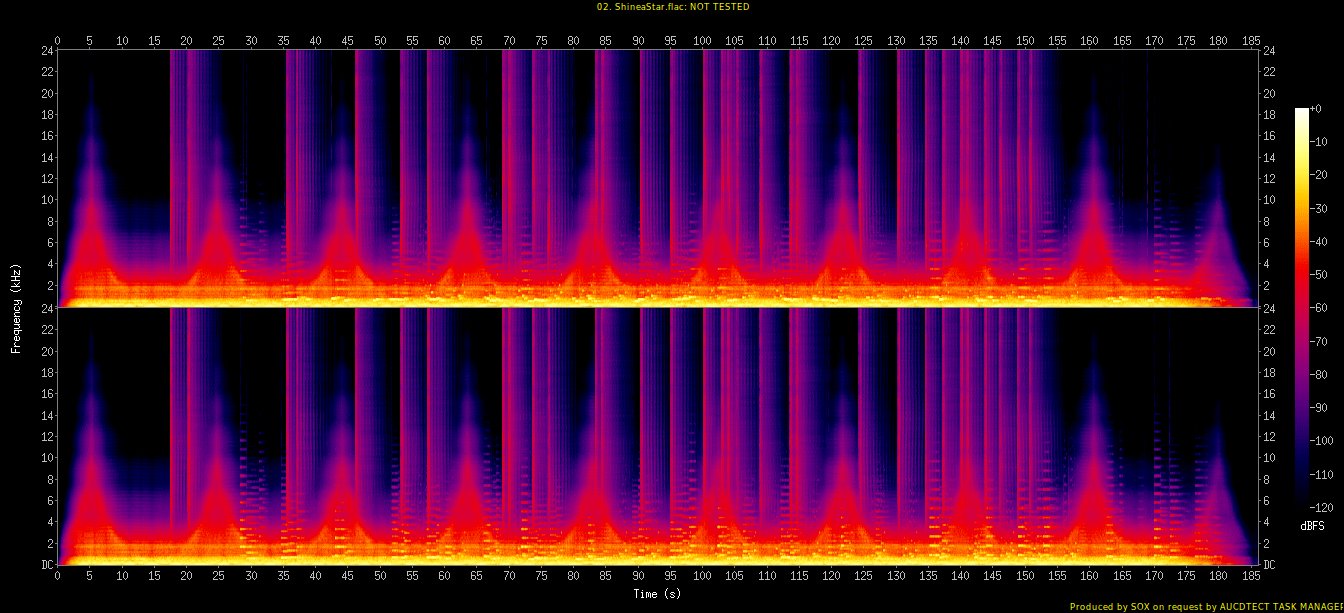Click the 12 kHz tick, upper channel left axis

point(46,179)
